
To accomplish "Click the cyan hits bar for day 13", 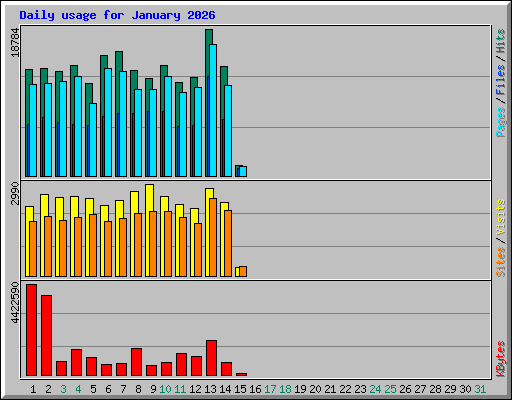I will point(213,110).
